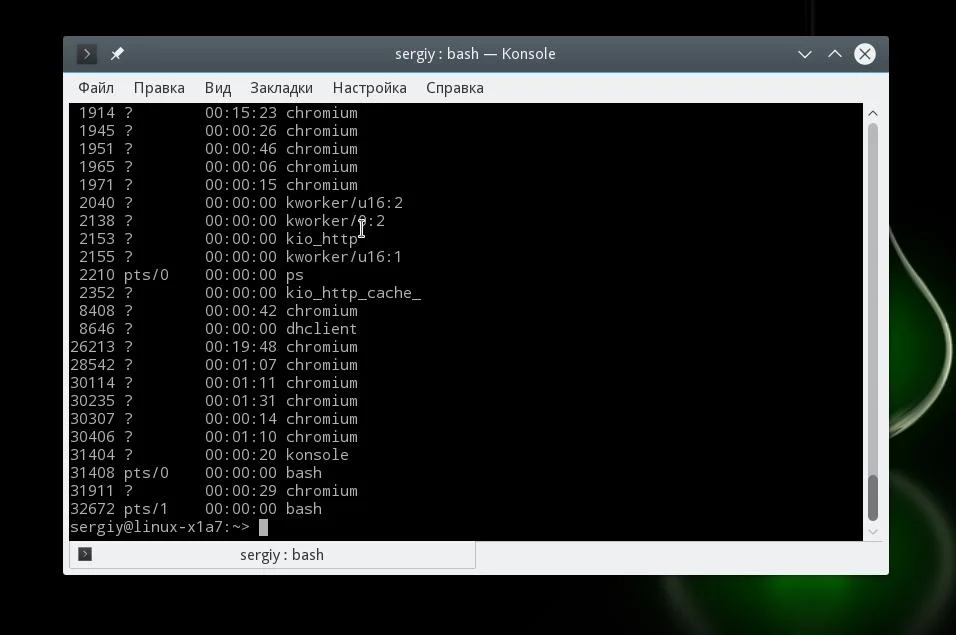Click the kio_http_cache_ process line
This screenshot has height=635, width=956.
tap(249, 293)
